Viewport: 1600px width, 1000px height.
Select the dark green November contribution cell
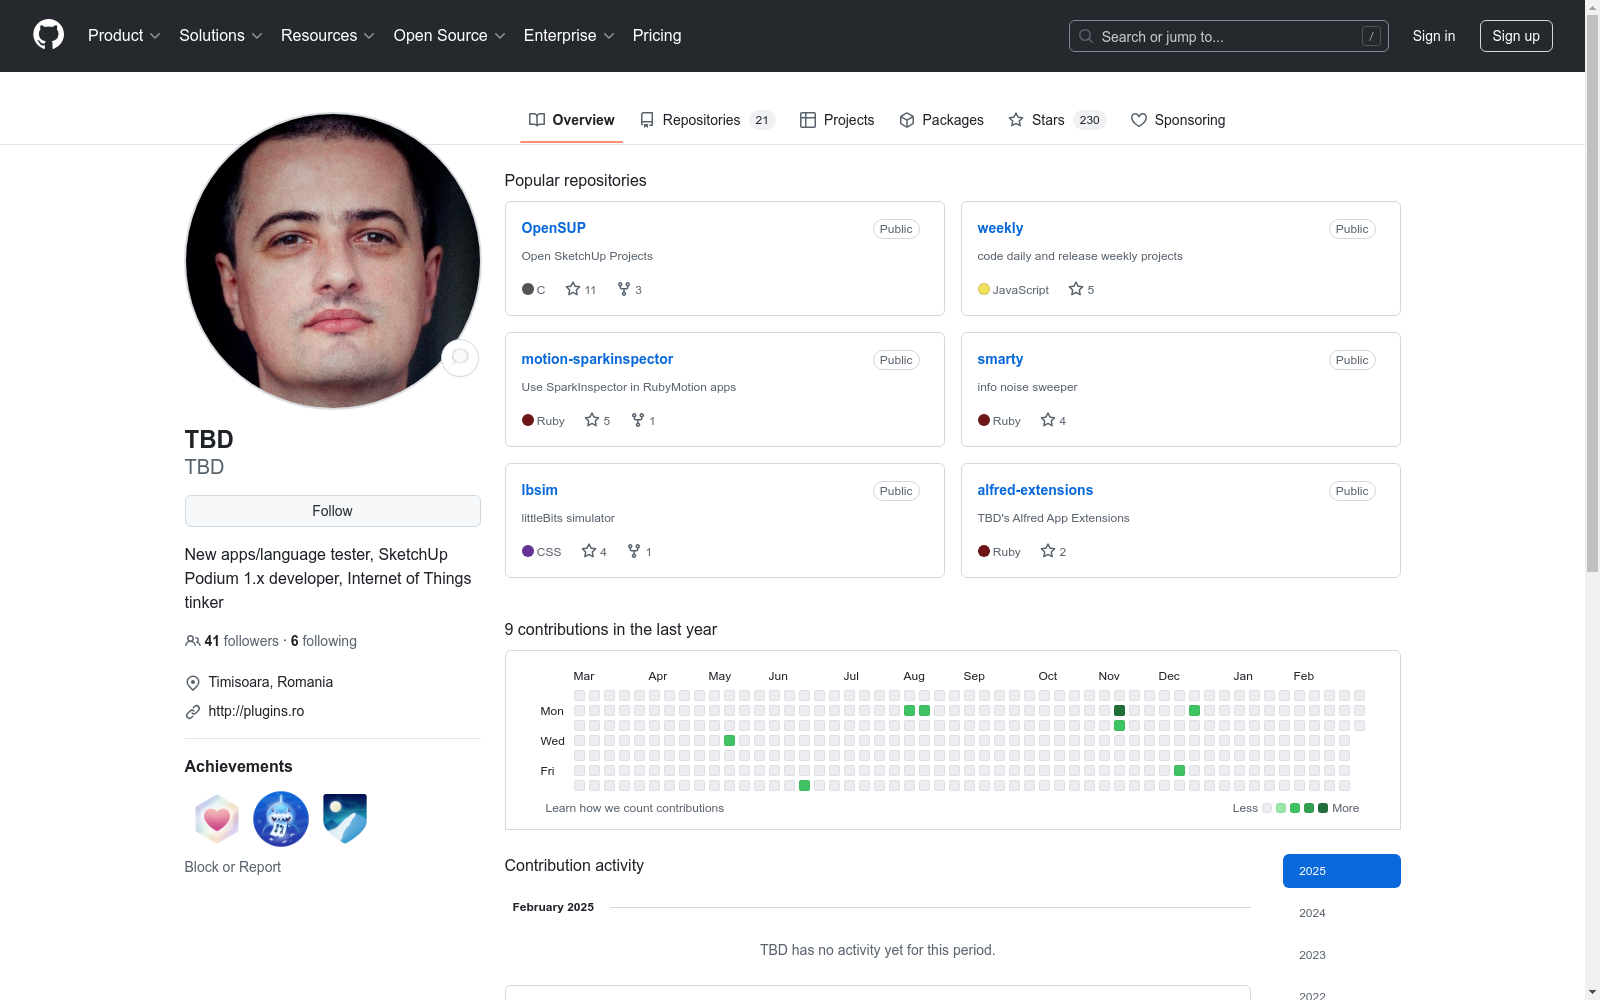pos(1119,711)
